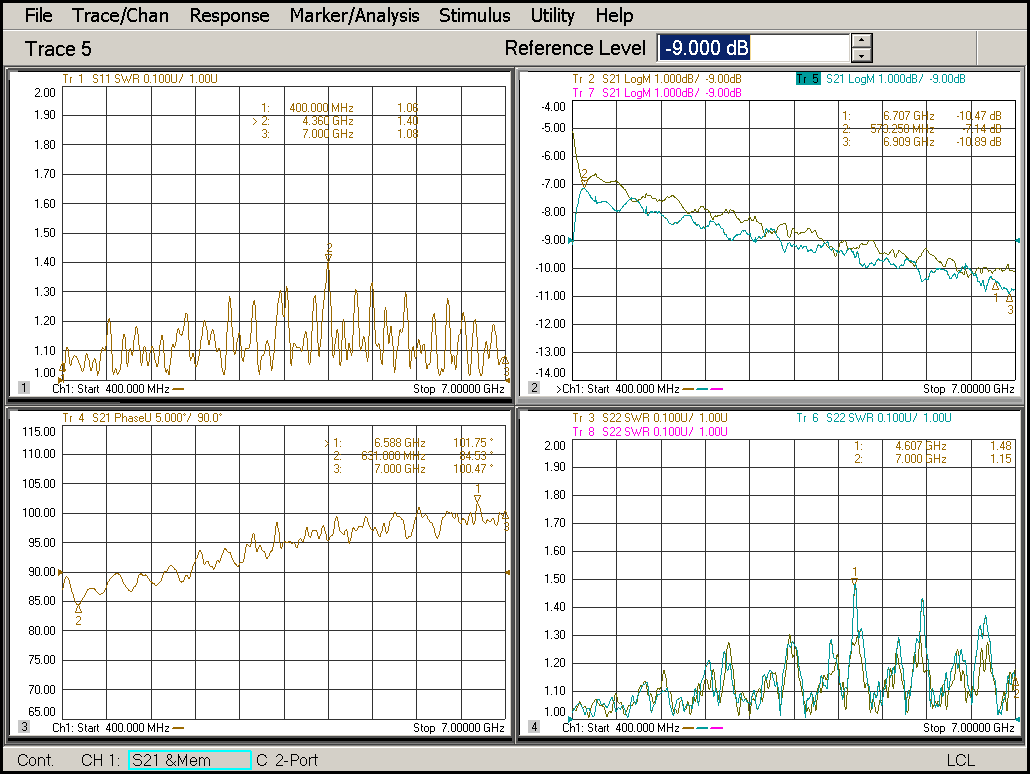Click the window 2 number badge
The image size is (1030, 774).
coord(534,388)
